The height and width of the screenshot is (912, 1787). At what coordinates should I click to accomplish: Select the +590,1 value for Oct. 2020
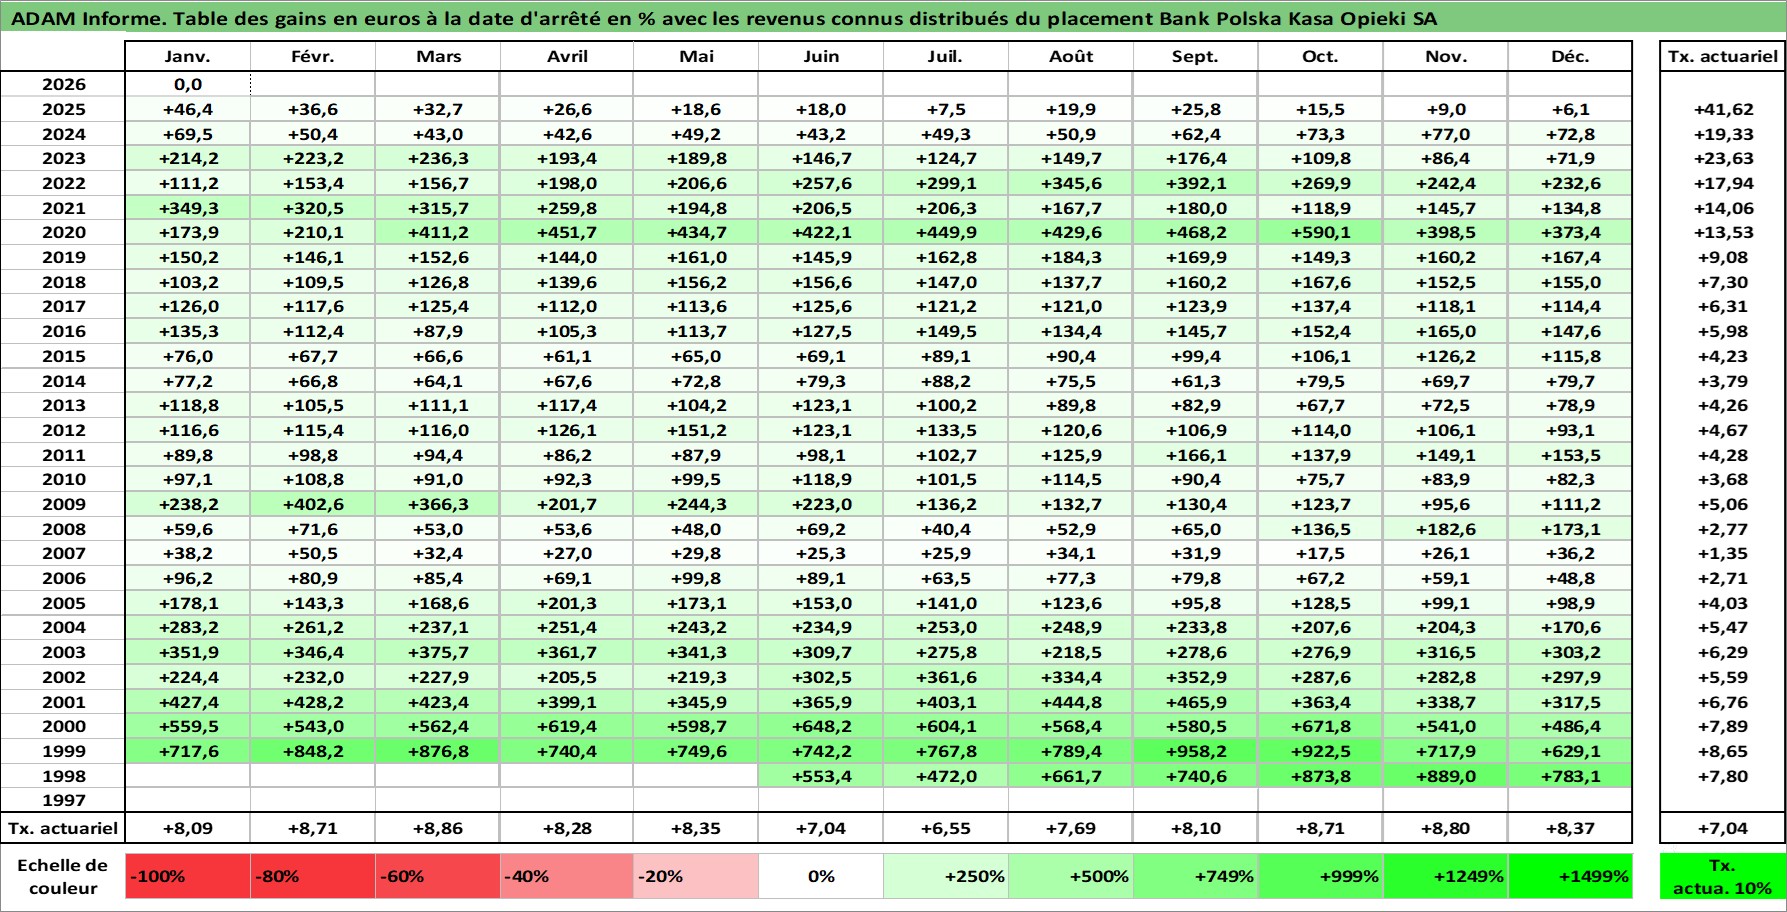[1321, 232]
